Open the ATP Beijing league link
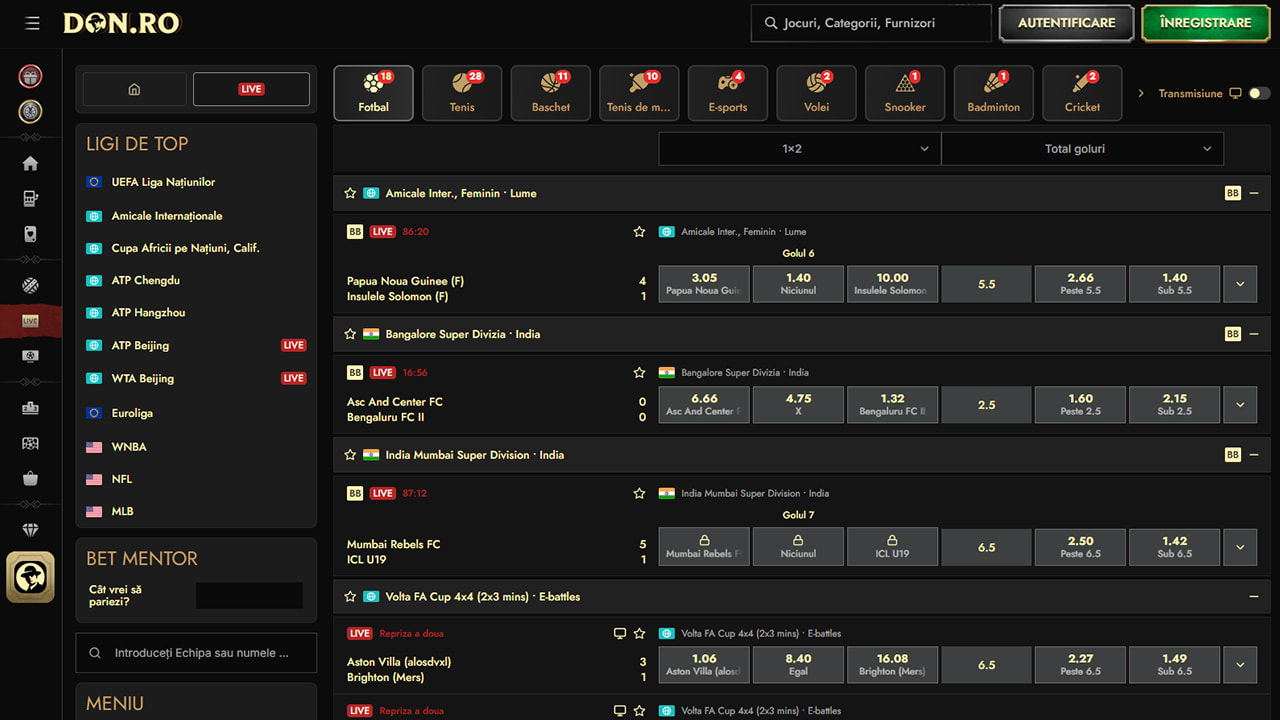1280x720 pixels. 140,346
